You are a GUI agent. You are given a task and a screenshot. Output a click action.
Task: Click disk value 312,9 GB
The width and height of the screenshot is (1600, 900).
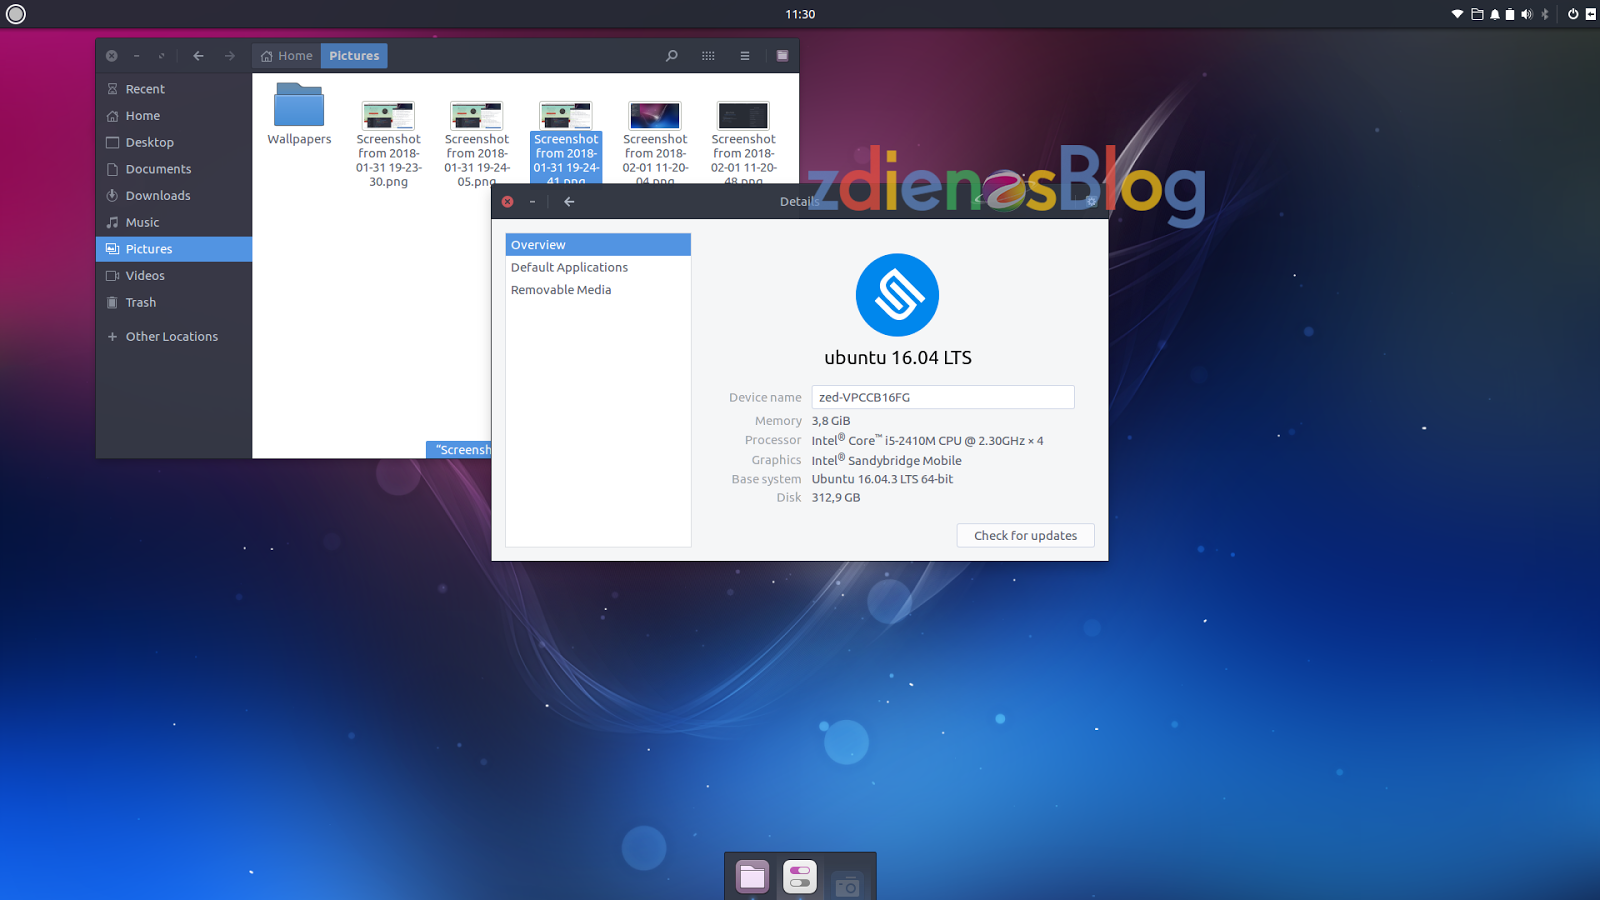pyautogui.click(x=836, y=497)
